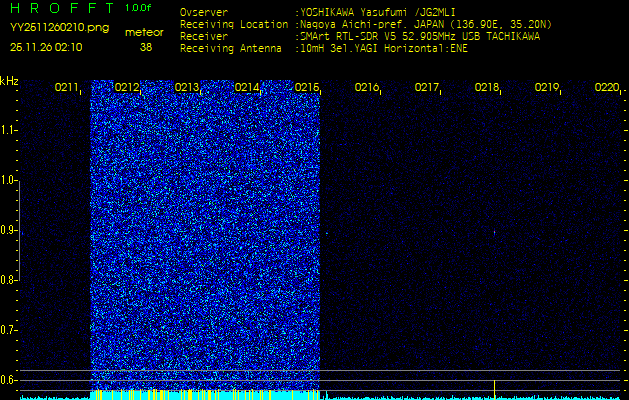The width and height of the screenshot is (629, 400).
Task: Click the 0.6 kHz axis label
Action: pos(8,380)
